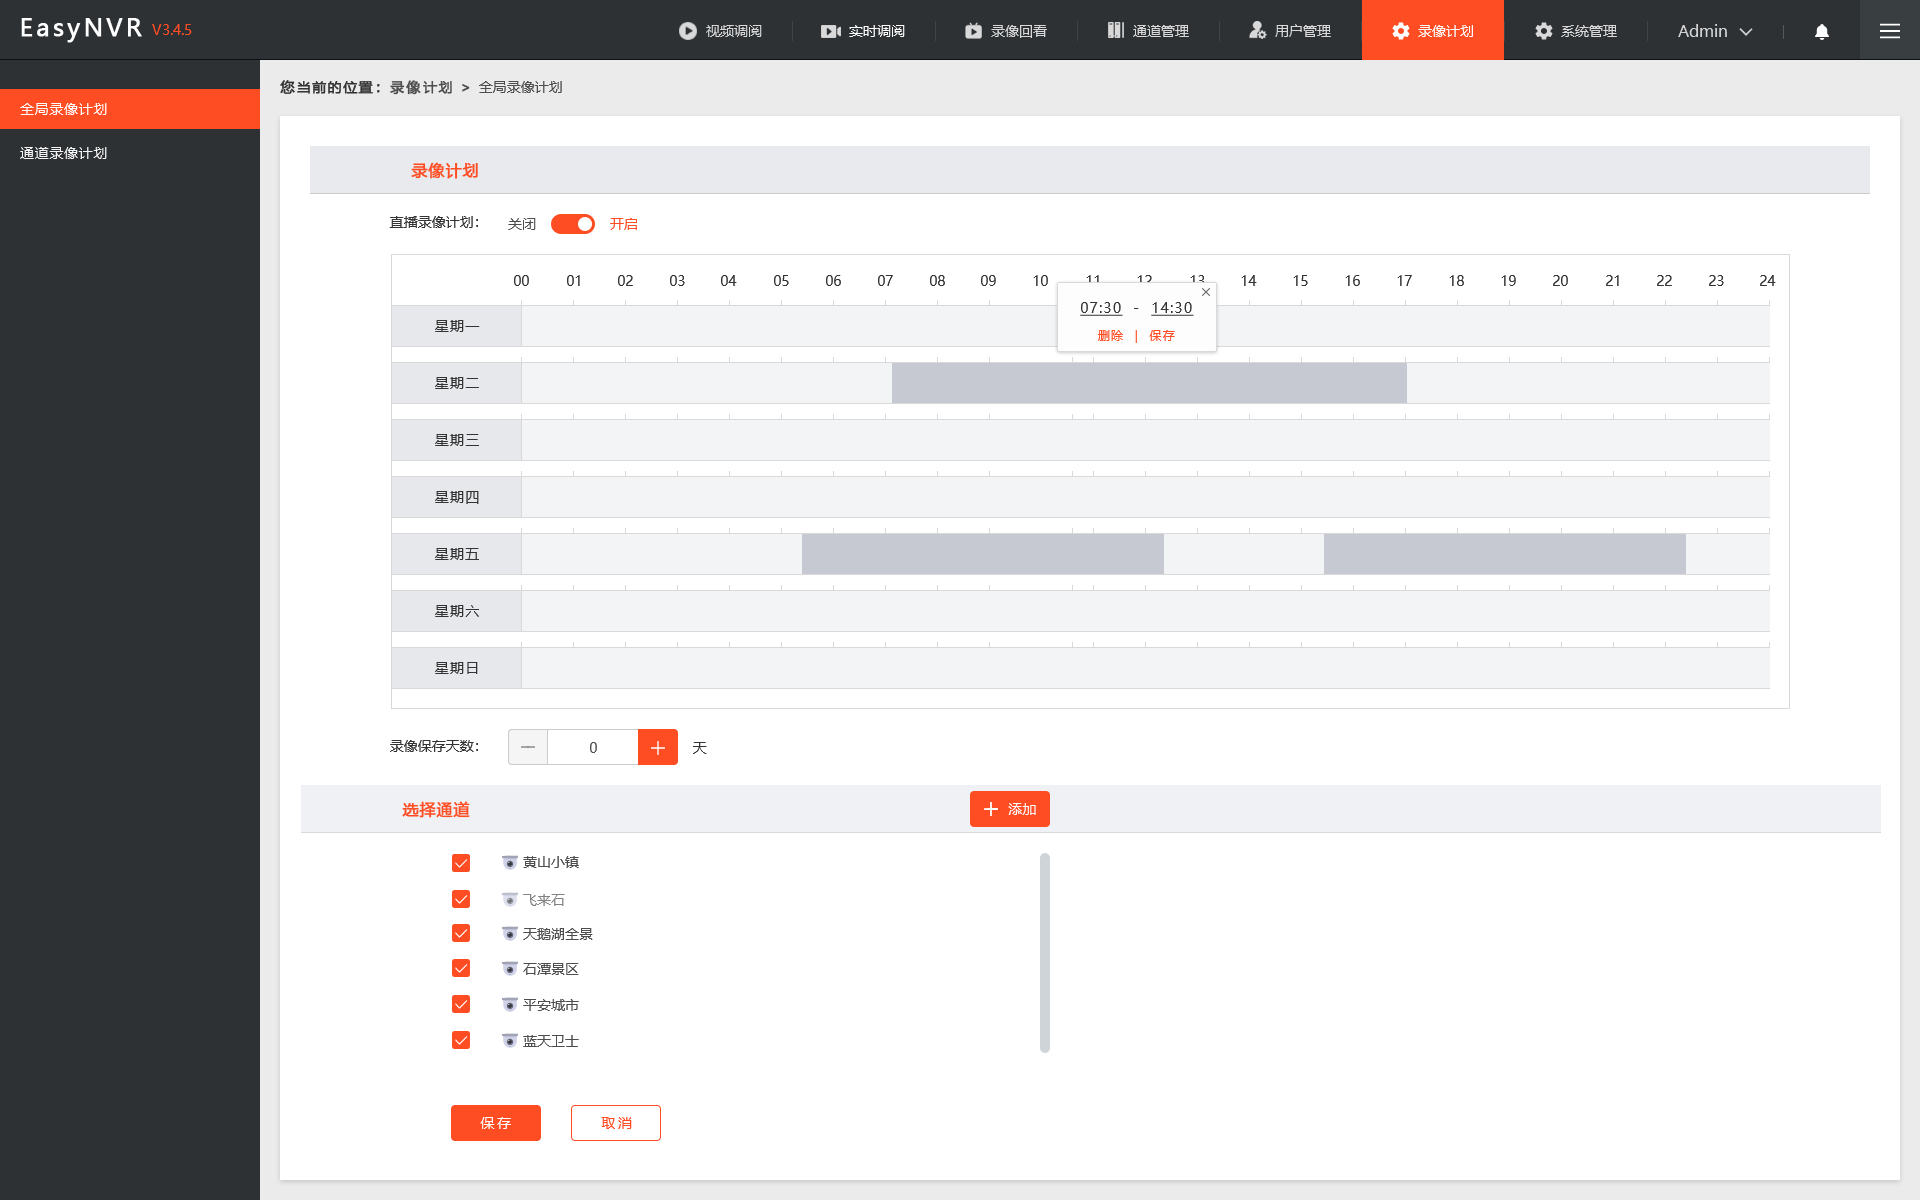Switch to 通道录像计划 in the sidebar
The image size is (1920, 1200).
[62, 152]
